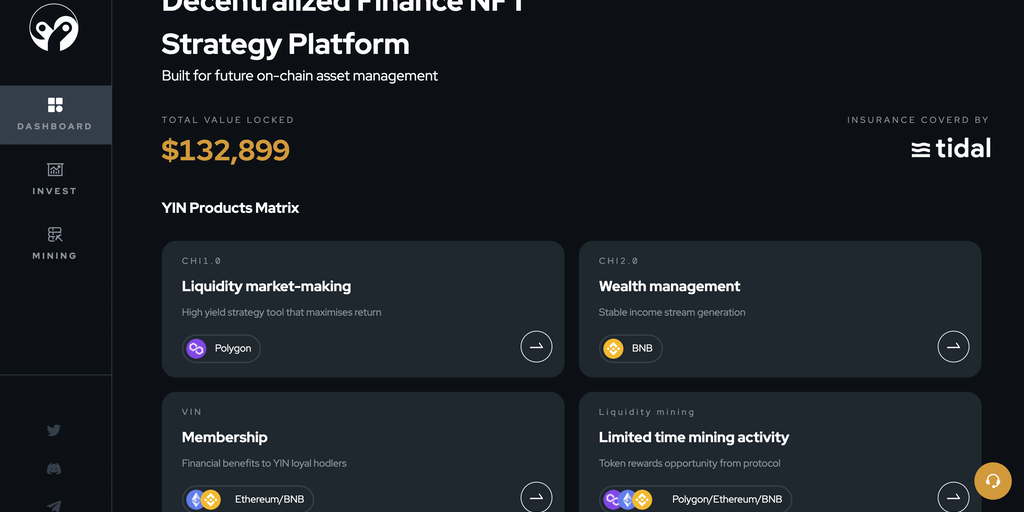
Task: Select the BNB network chip
Action: coord(630,348)
